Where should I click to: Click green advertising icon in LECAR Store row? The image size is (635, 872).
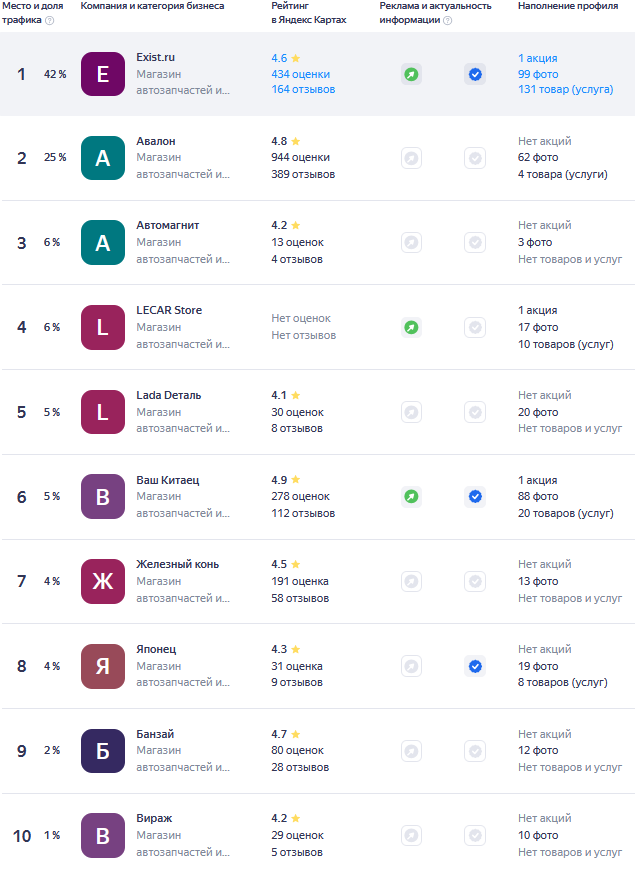[411, 328]
